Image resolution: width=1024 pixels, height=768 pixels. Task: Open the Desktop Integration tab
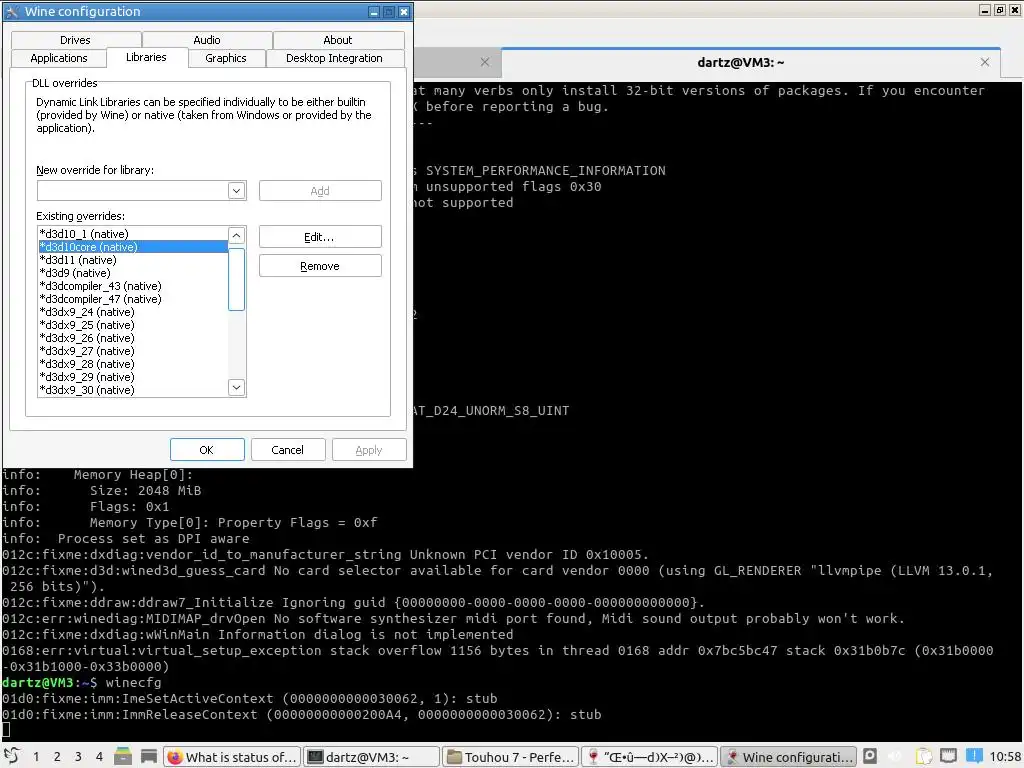click(334, 58)
